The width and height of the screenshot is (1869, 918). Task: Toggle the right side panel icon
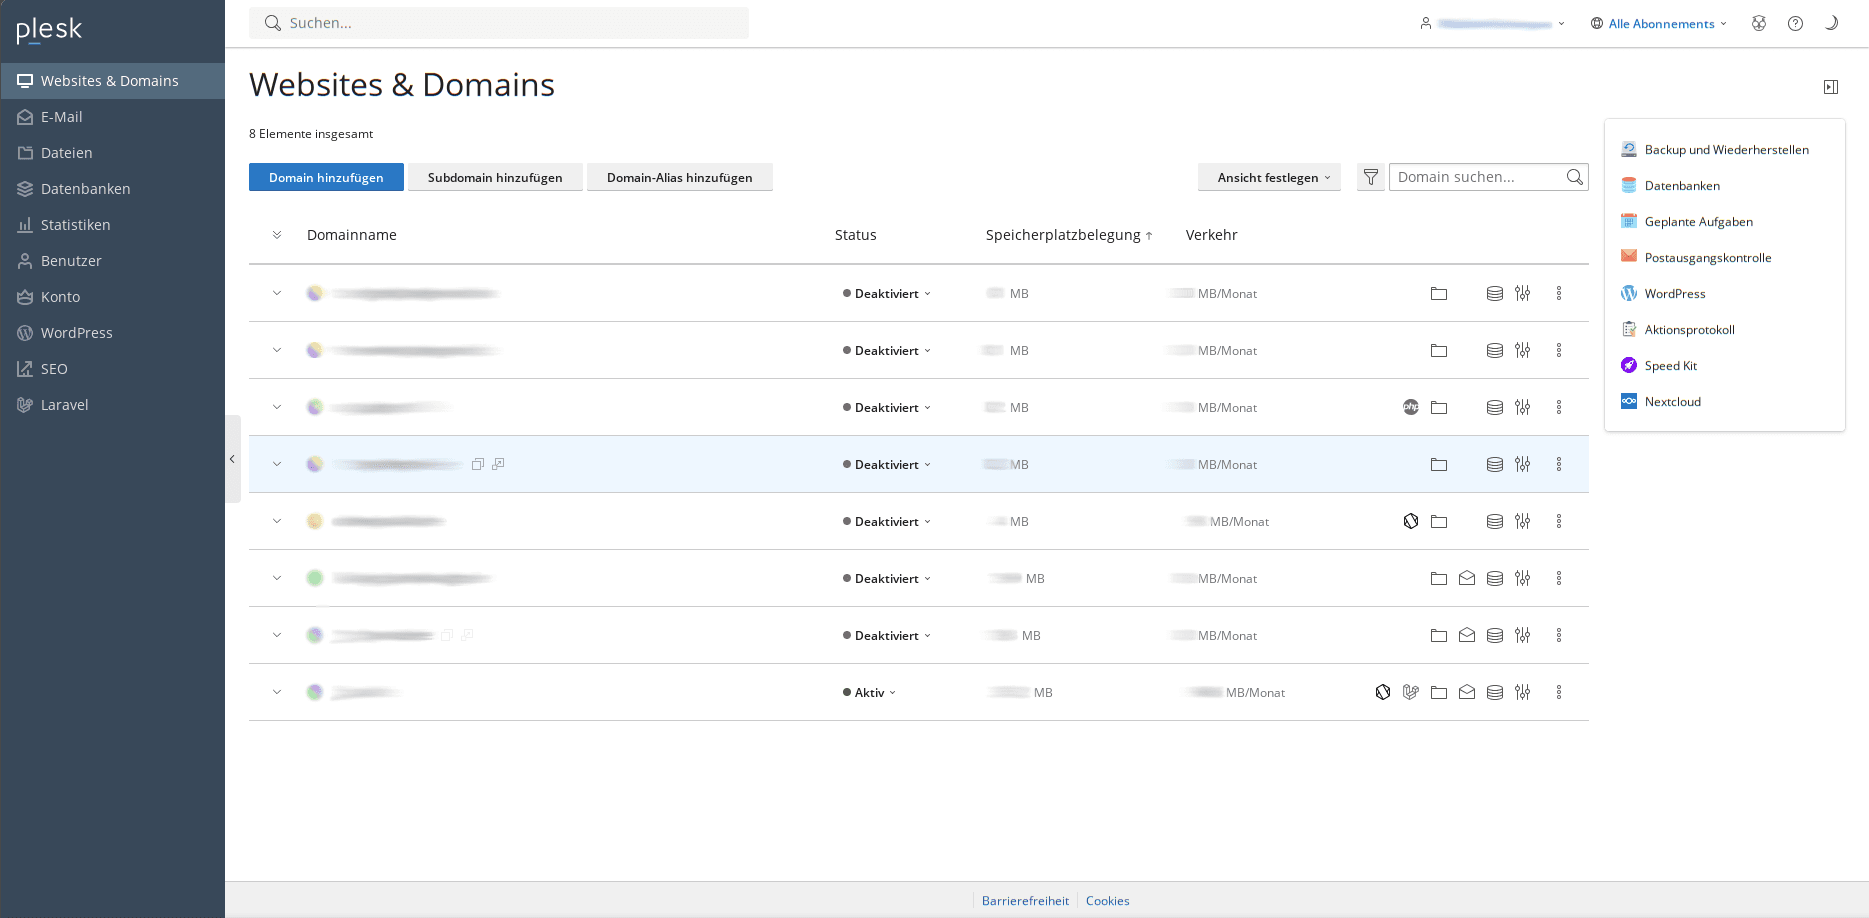(1831, 87)
